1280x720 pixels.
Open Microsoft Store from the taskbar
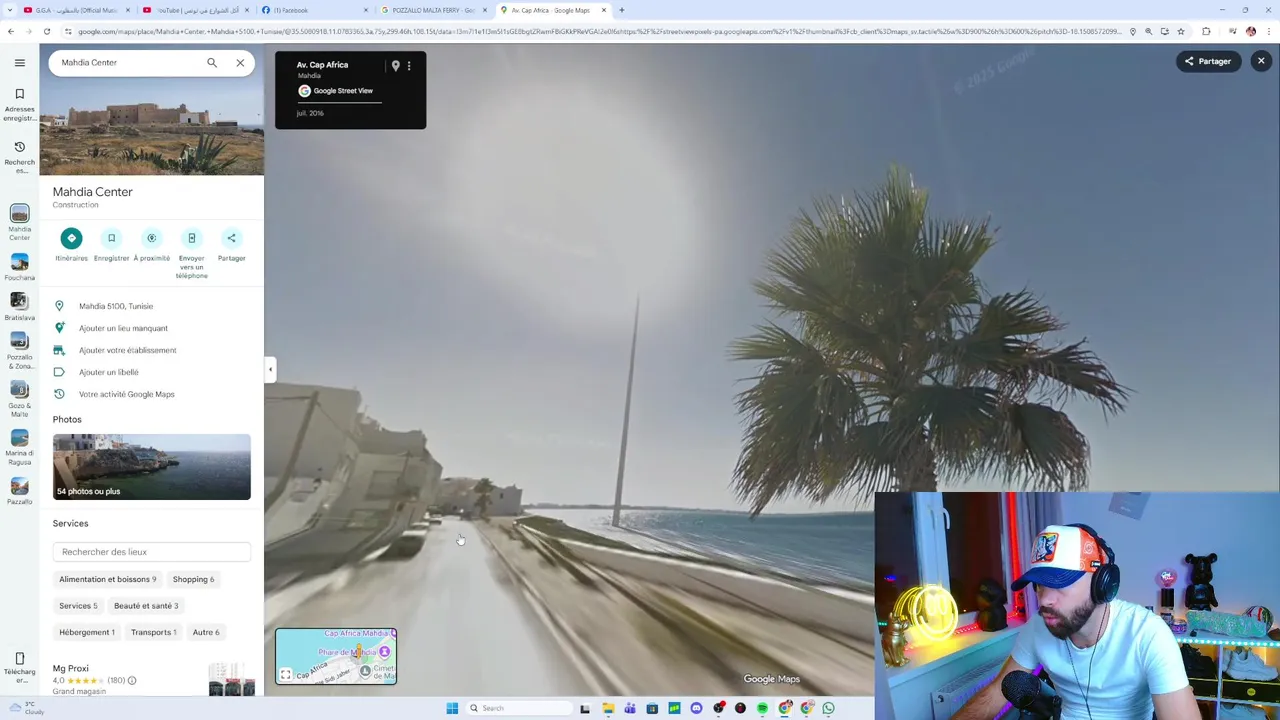(652, 708)
